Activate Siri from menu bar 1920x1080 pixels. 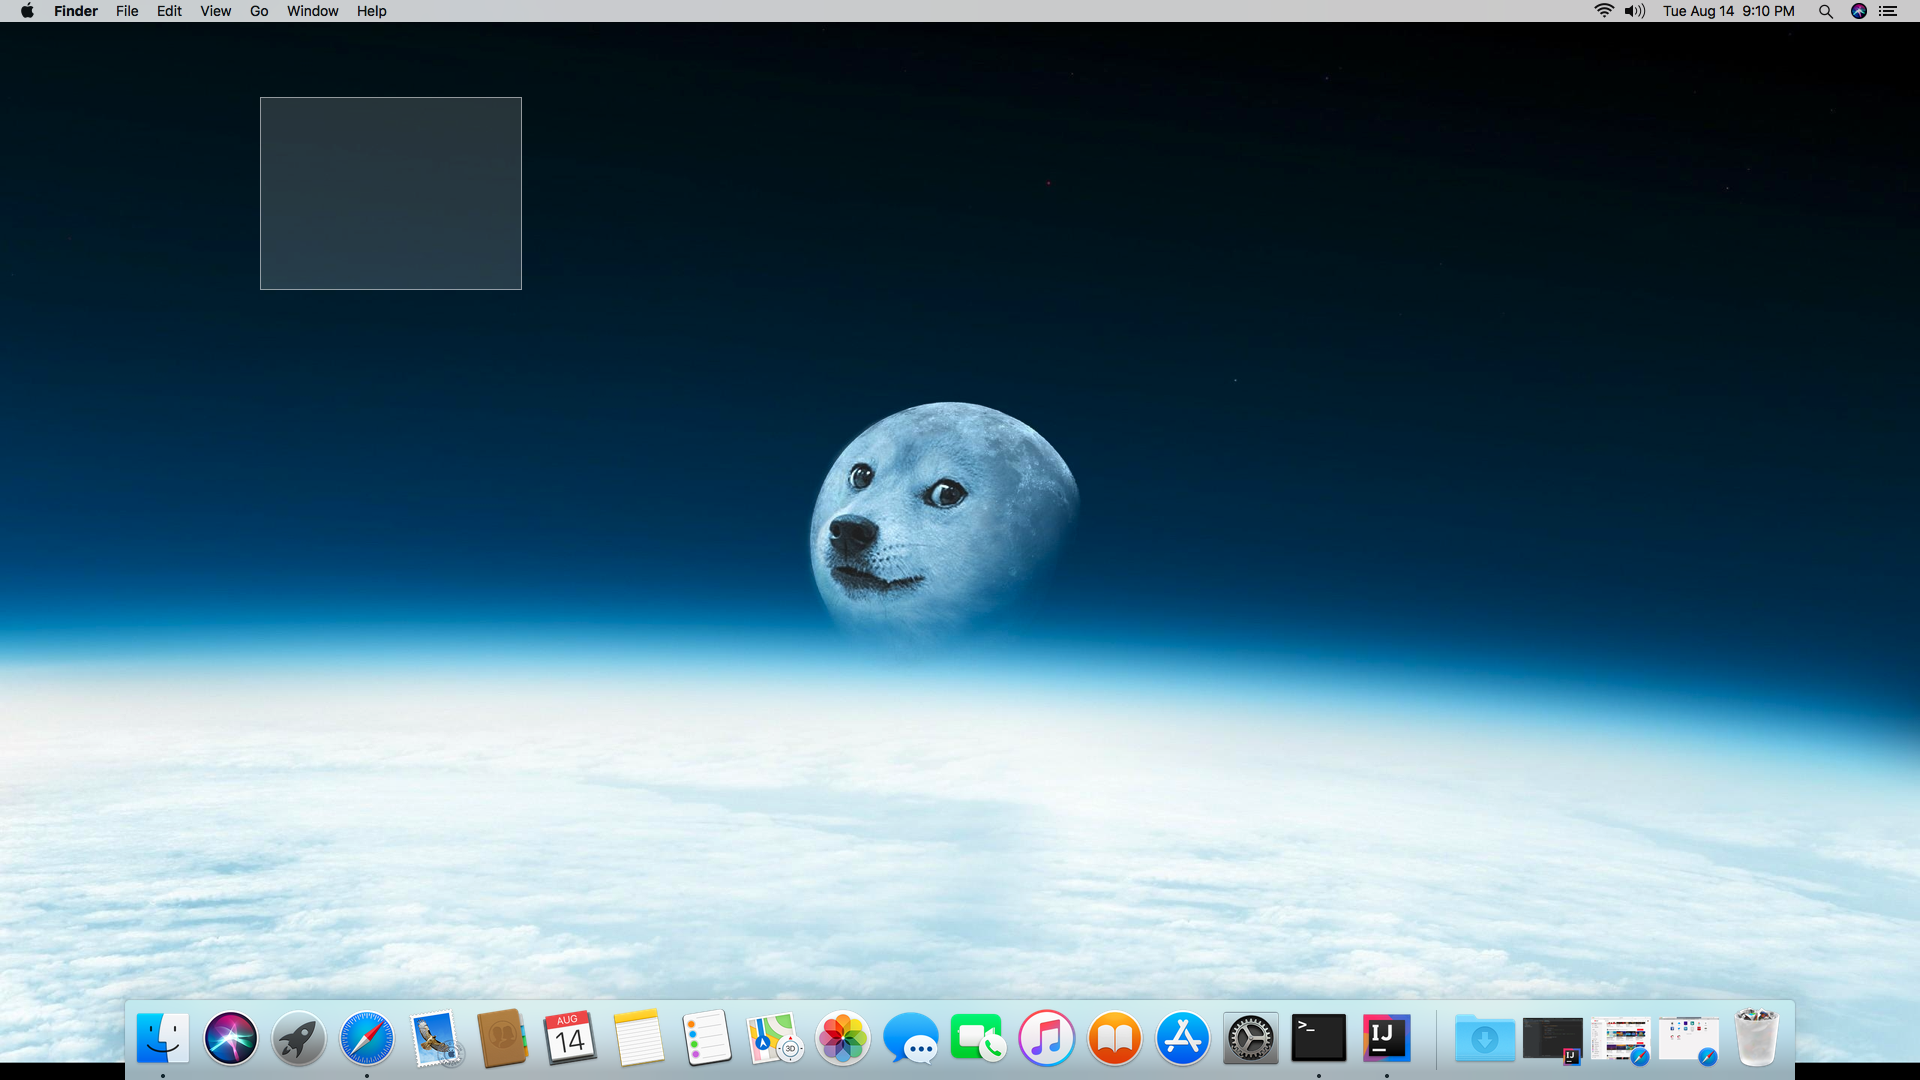pos(1859,11)
